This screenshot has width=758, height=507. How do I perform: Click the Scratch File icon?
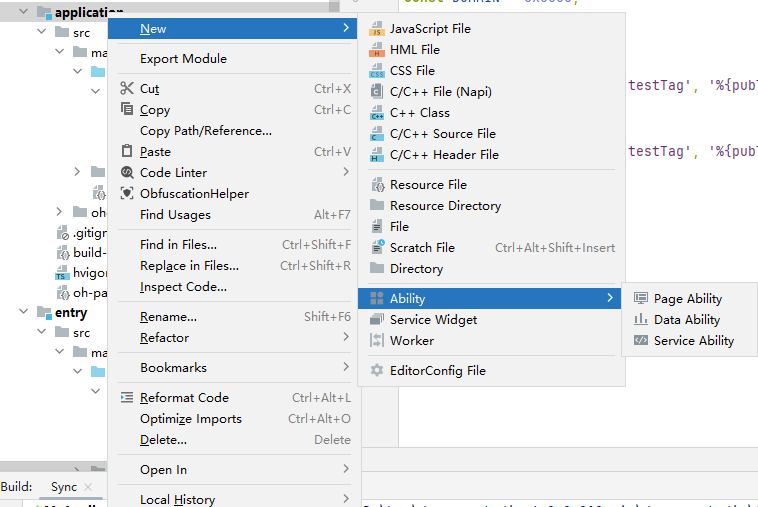click(377, 247)
